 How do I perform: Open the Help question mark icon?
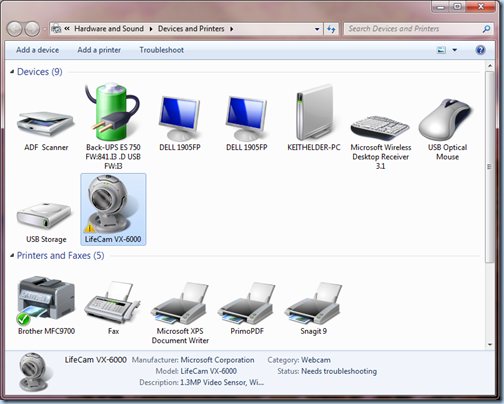(x=480, y=50)
